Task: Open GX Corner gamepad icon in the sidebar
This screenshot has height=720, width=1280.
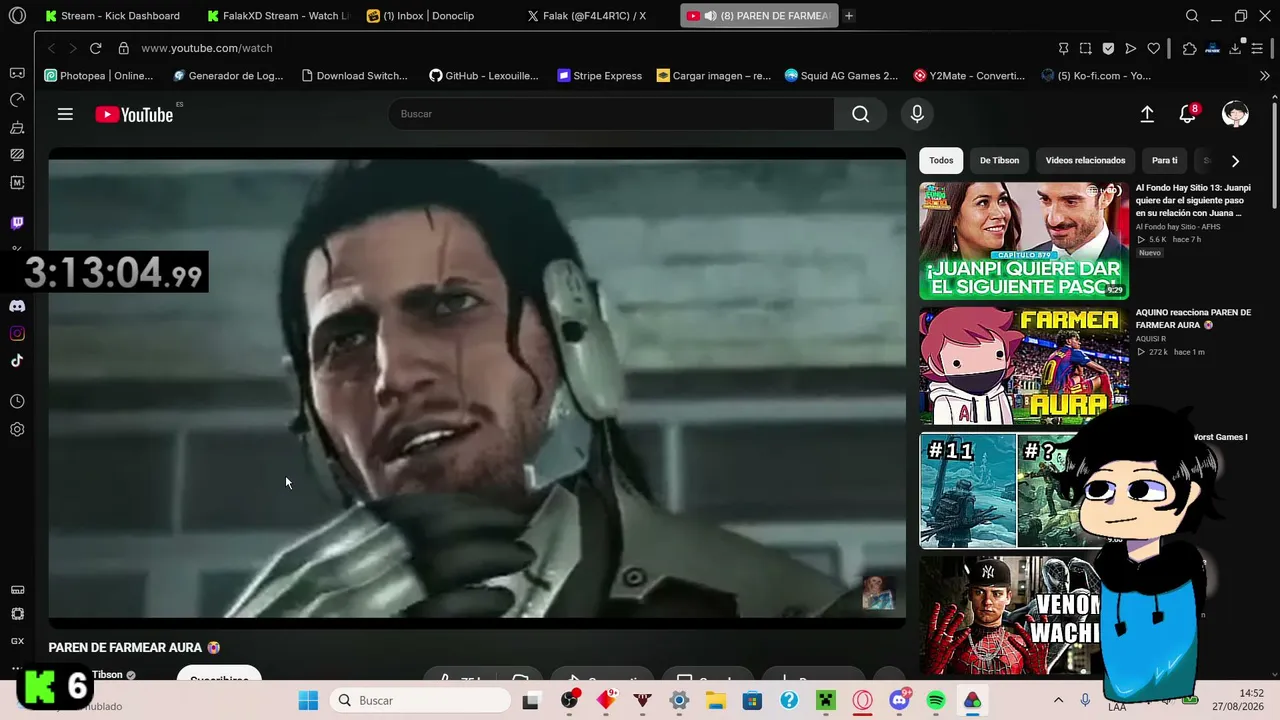Action: click(17, 73)
